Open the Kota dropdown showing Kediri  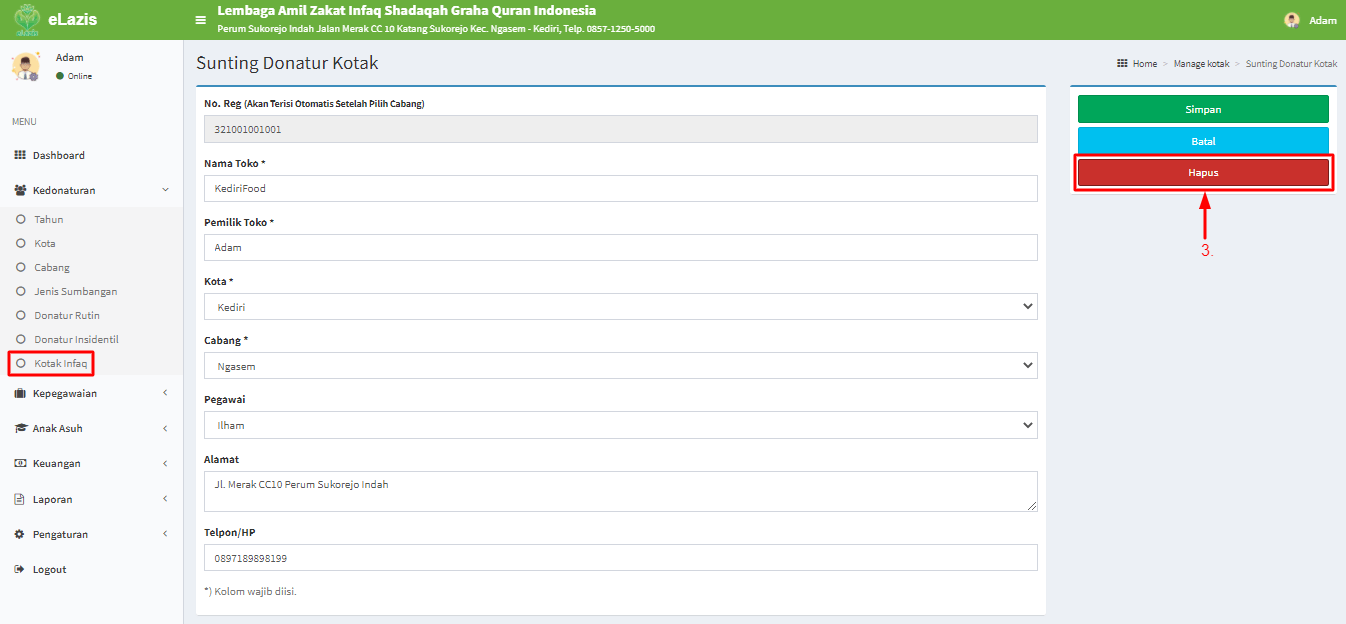[621, 307]
